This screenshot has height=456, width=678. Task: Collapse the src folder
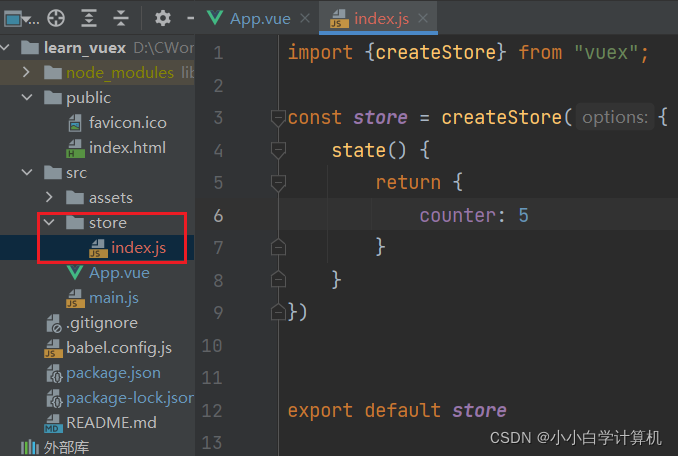[x=27, y=172]
